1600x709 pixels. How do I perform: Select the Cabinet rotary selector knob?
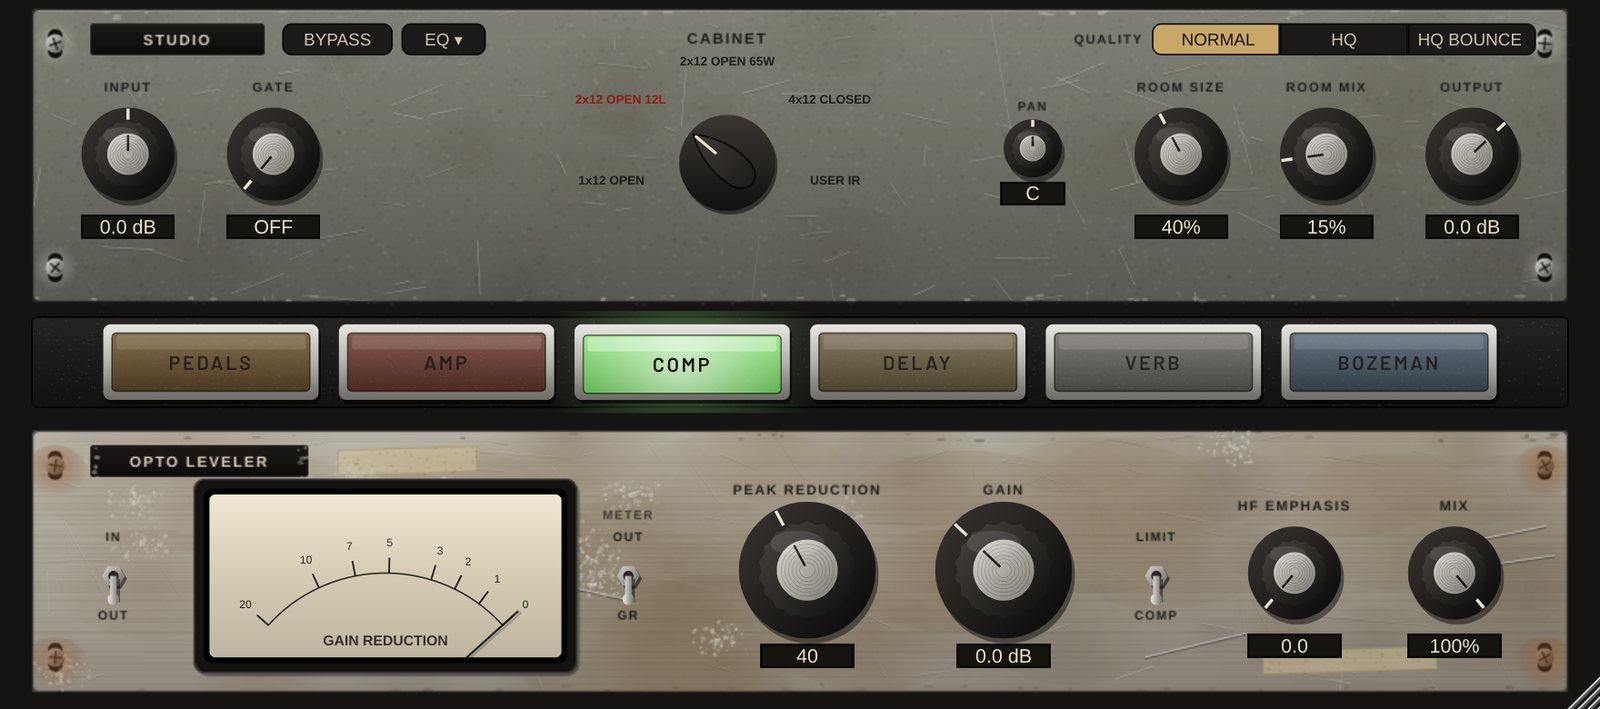[727, 163]
